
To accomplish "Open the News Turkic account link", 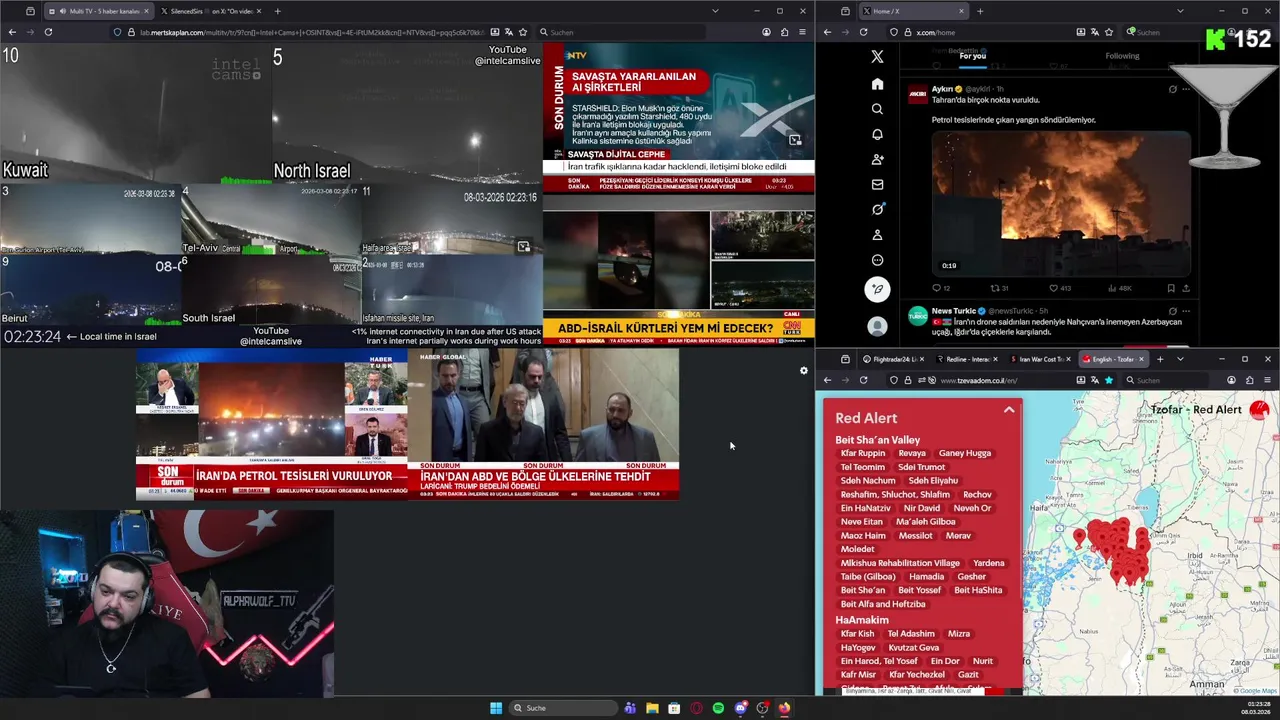I will [x=954, y=311].
